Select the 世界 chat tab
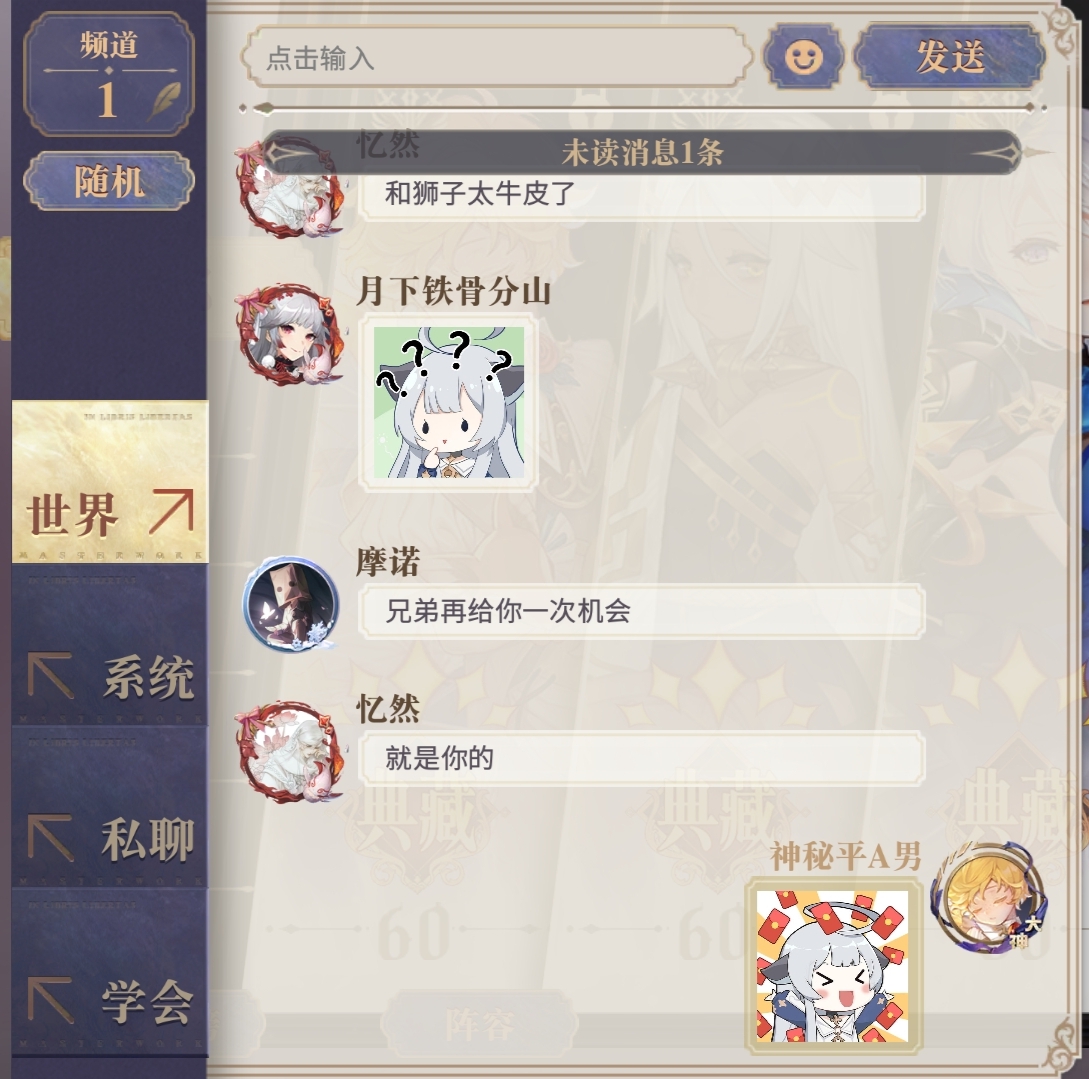This screenshot has height=1079, width=1089. point(110,481)
